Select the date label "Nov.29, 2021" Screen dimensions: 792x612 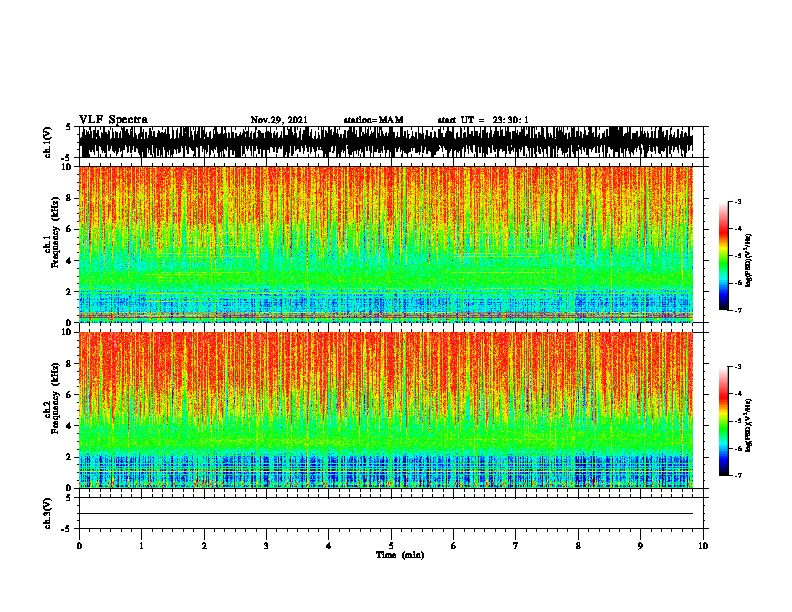tap(279, 120)
